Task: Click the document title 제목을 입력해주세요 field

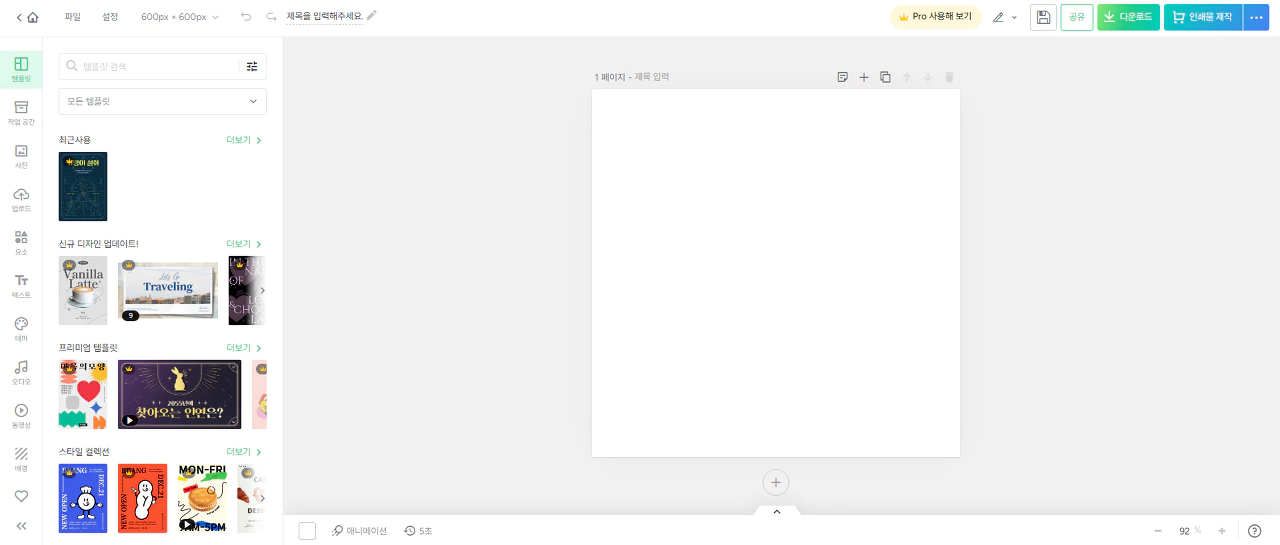Action: click(325, 17)
